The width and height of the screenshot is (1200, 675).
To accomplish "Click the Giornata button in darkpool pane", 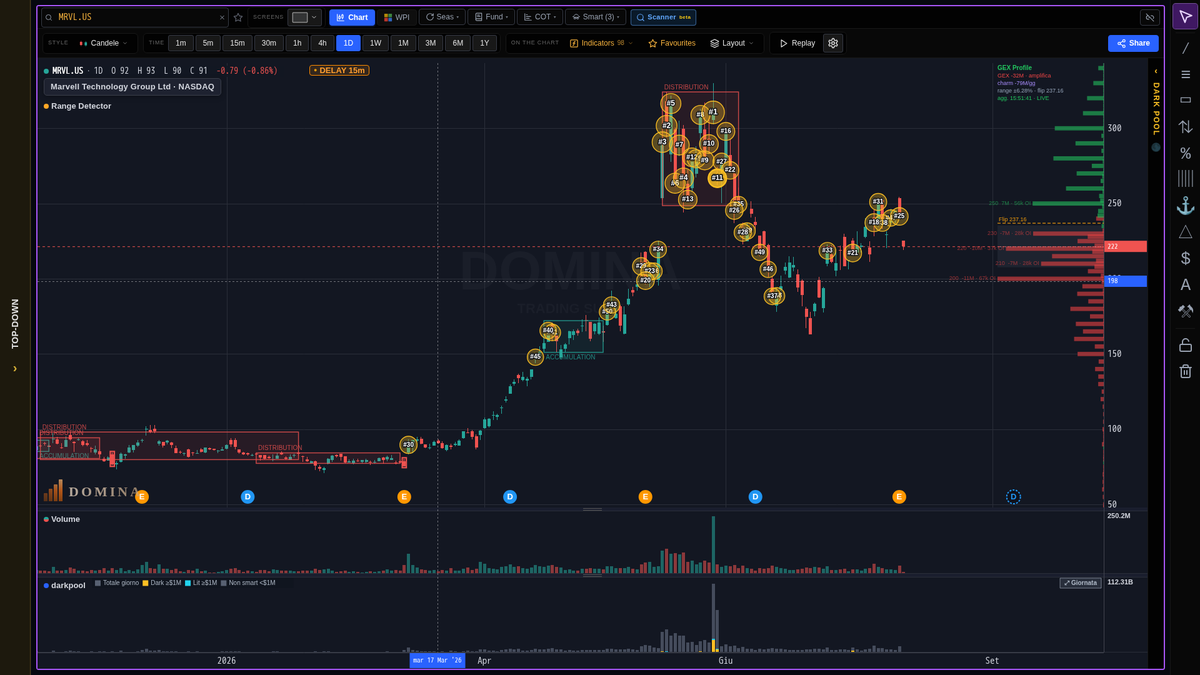I will pyautogui.click(x=1080, y=582).
